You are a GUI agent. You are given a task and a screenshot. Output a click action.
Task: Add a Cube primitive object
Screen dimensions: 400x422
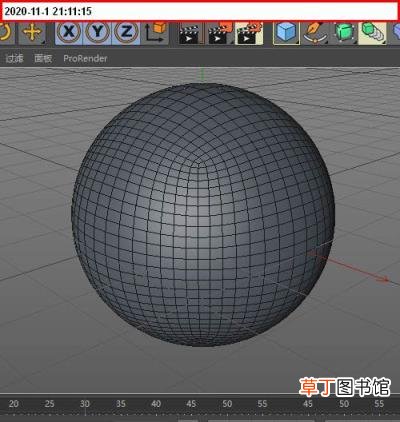[x=286, y=33]
